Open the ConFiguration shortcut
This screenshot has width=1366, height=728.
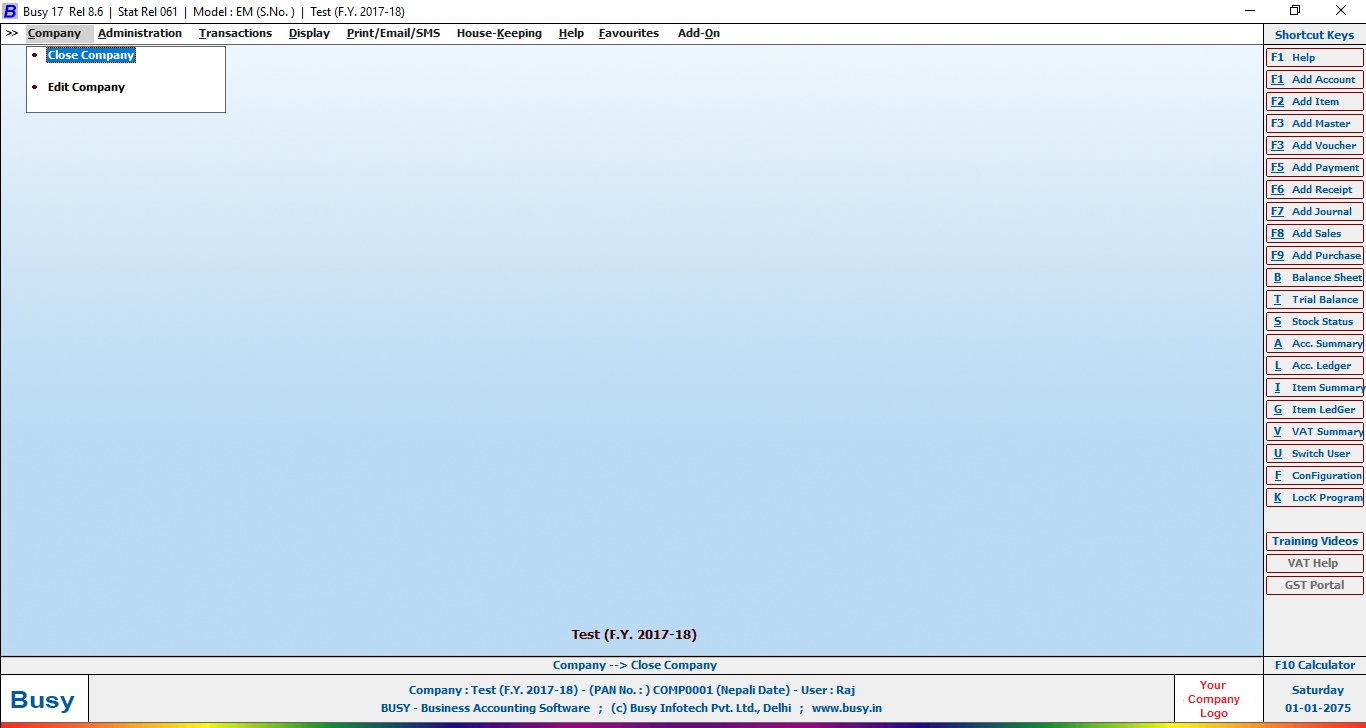(x=1314, y=475)
